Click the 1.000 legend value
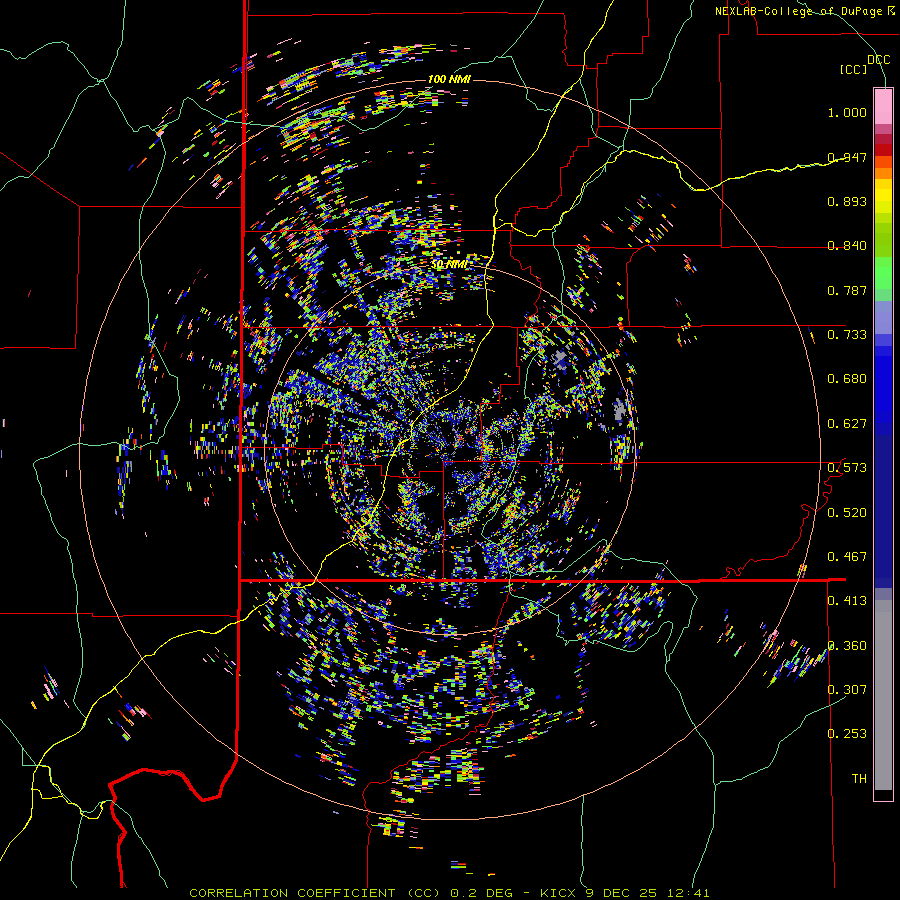The image size is (900, 900). point(847,112)
